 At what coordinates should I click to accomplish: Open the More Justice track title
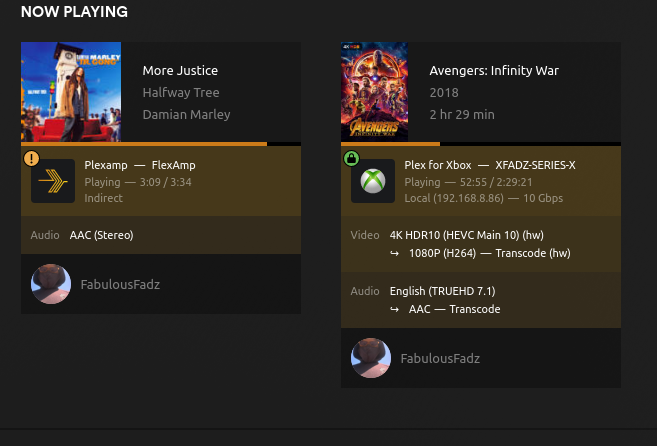pos(180,70)
